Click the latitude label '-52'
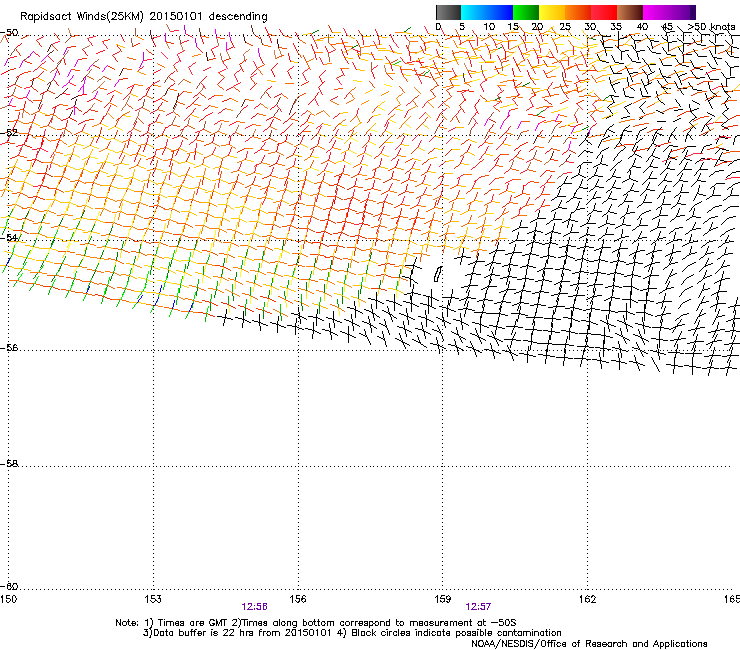This screenshot has width=740, height=650. [9, 133]
